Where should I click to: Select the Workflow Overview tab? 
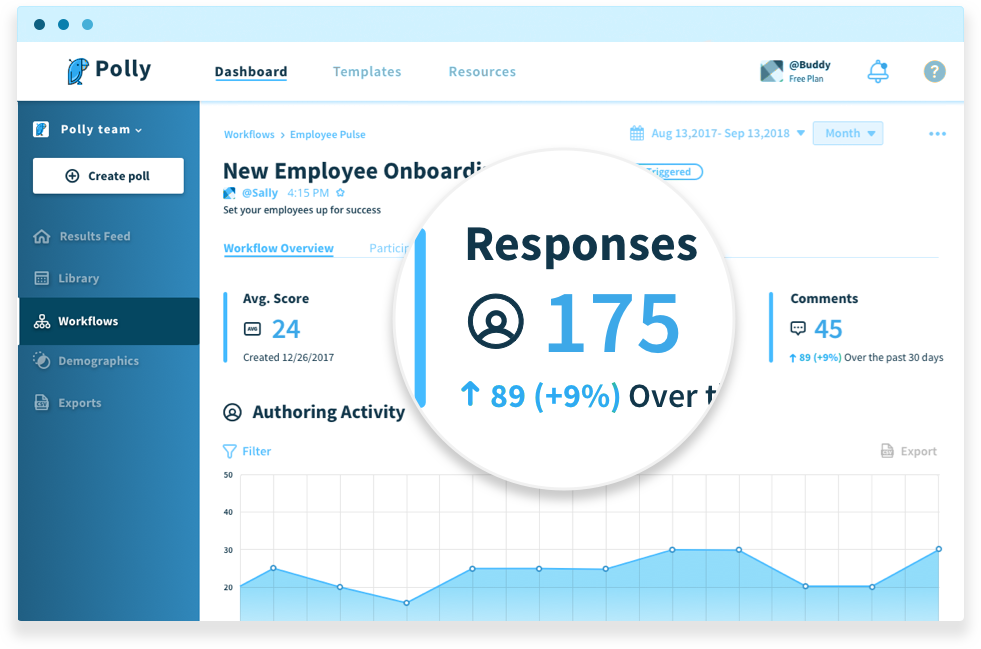click(278, 248)
